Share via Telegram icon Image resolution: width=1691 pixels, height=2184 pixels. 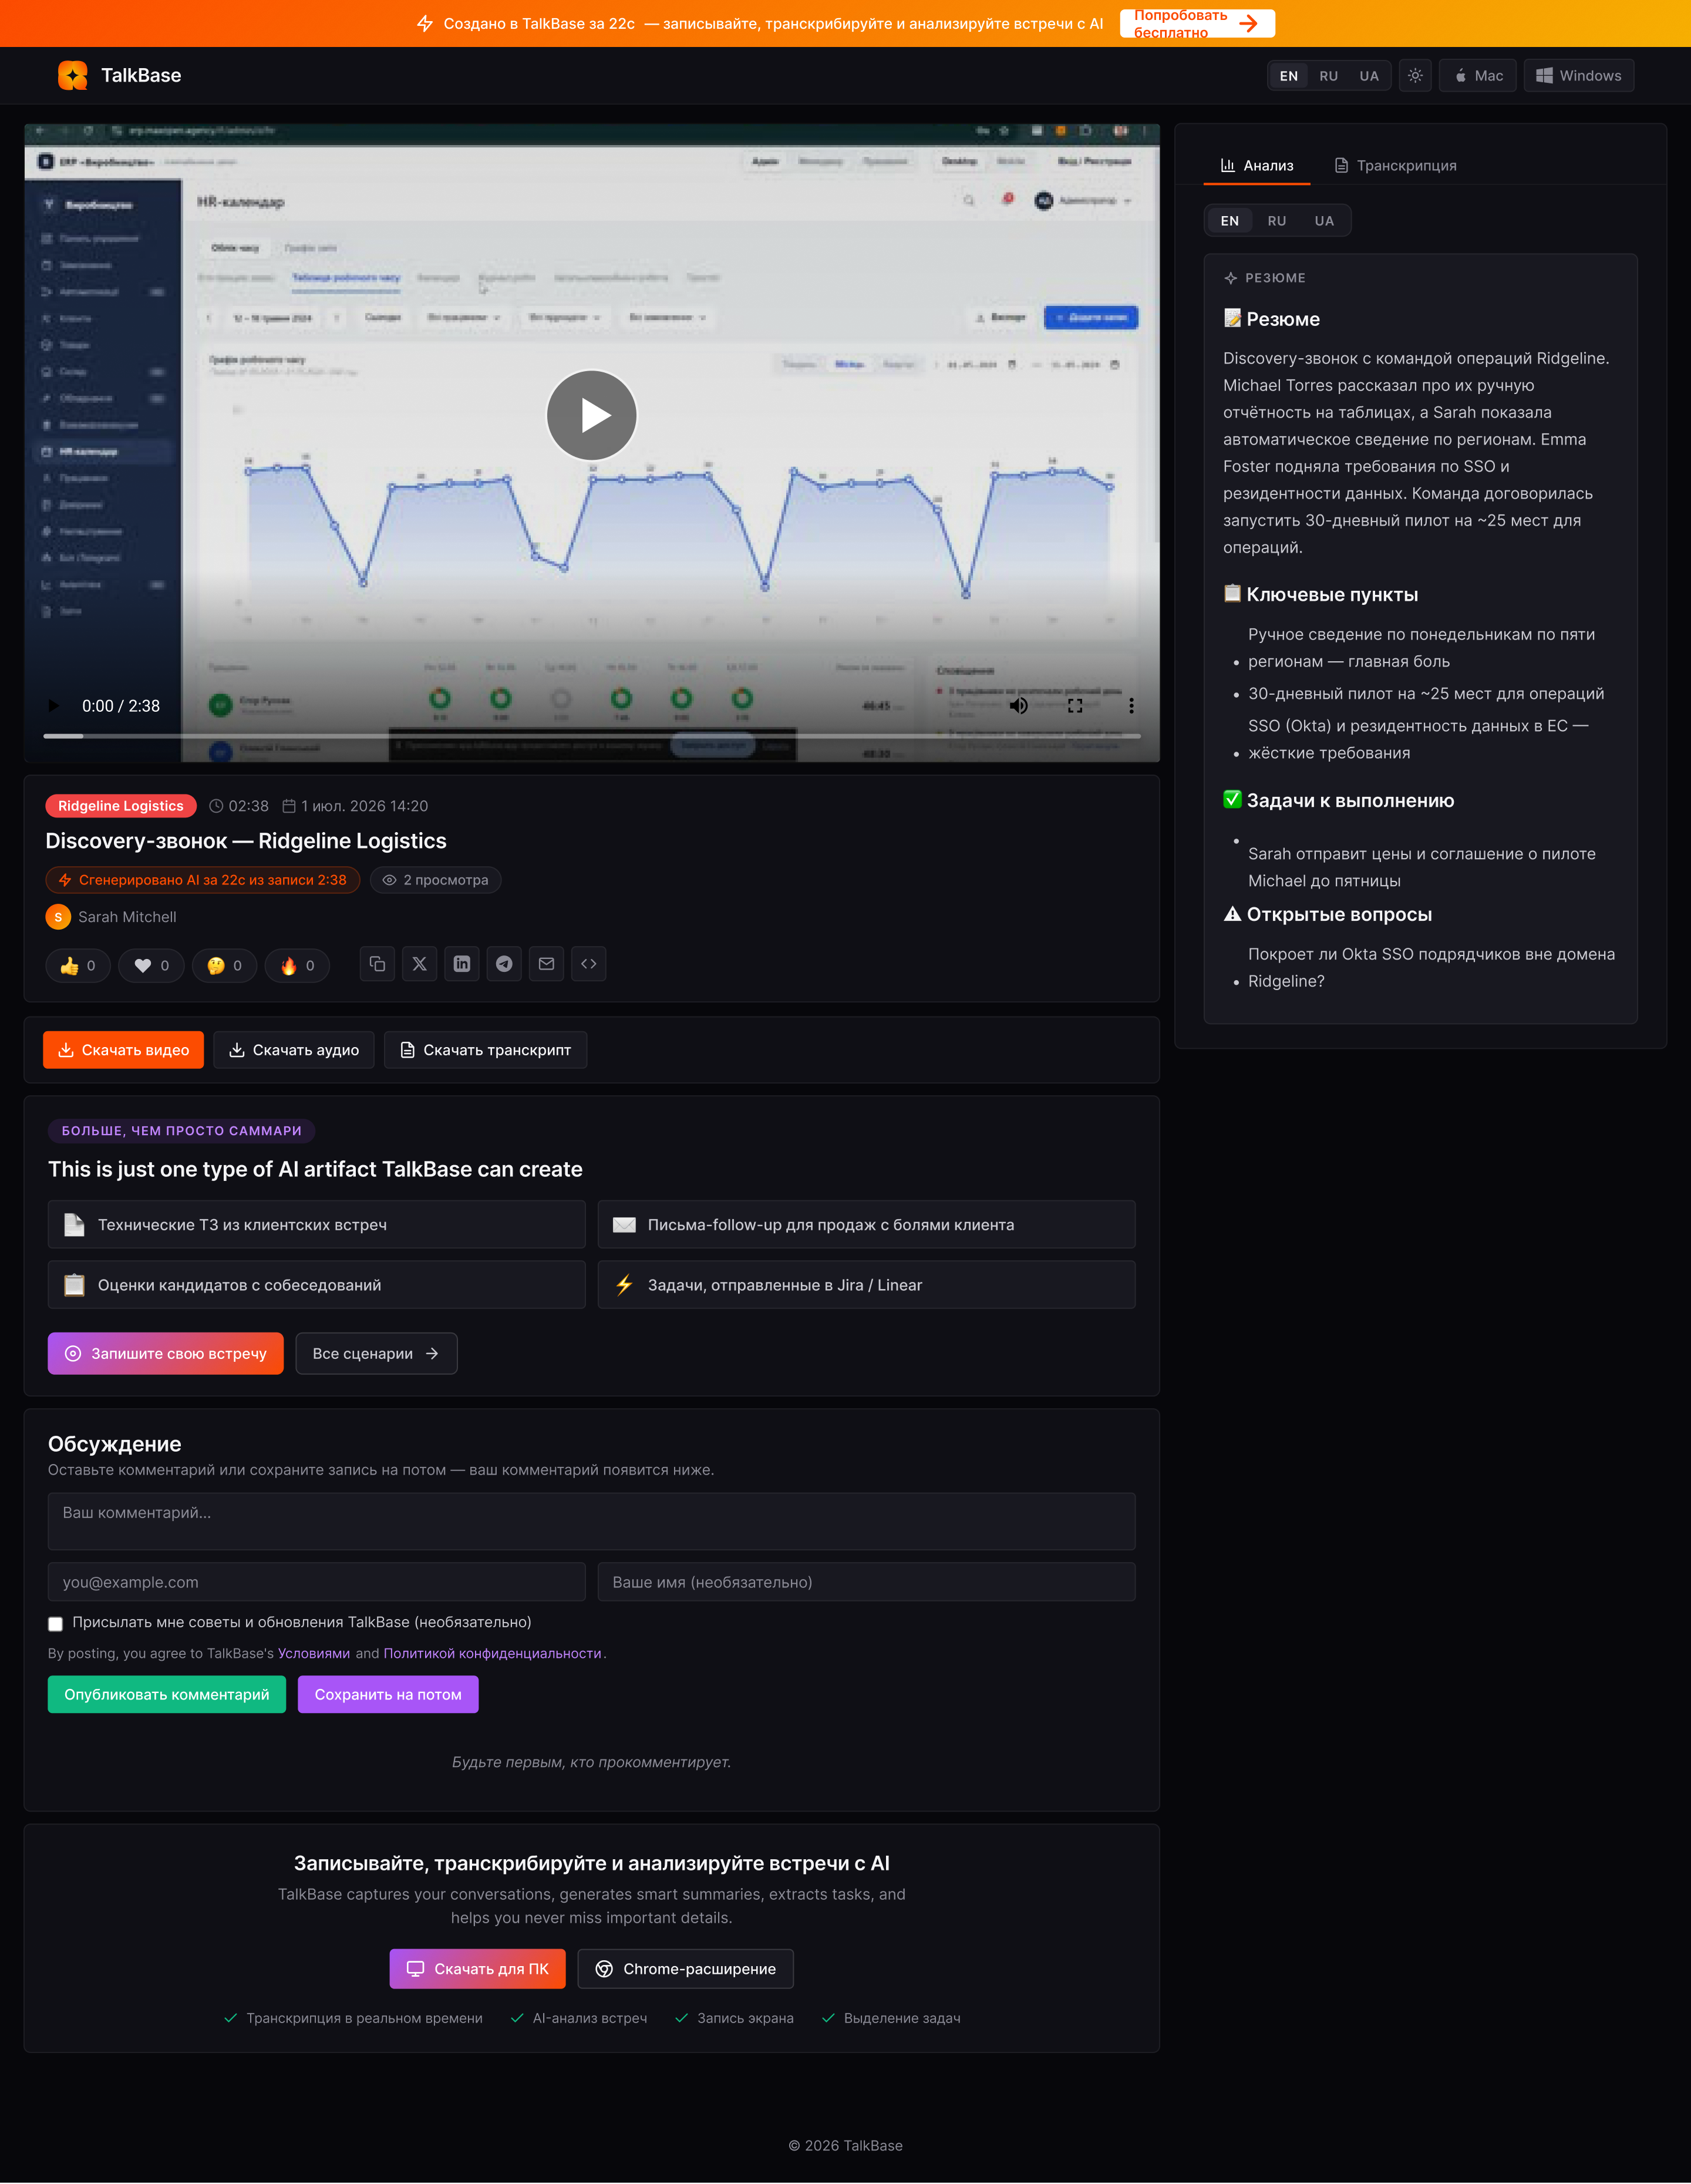click(504, 964)
